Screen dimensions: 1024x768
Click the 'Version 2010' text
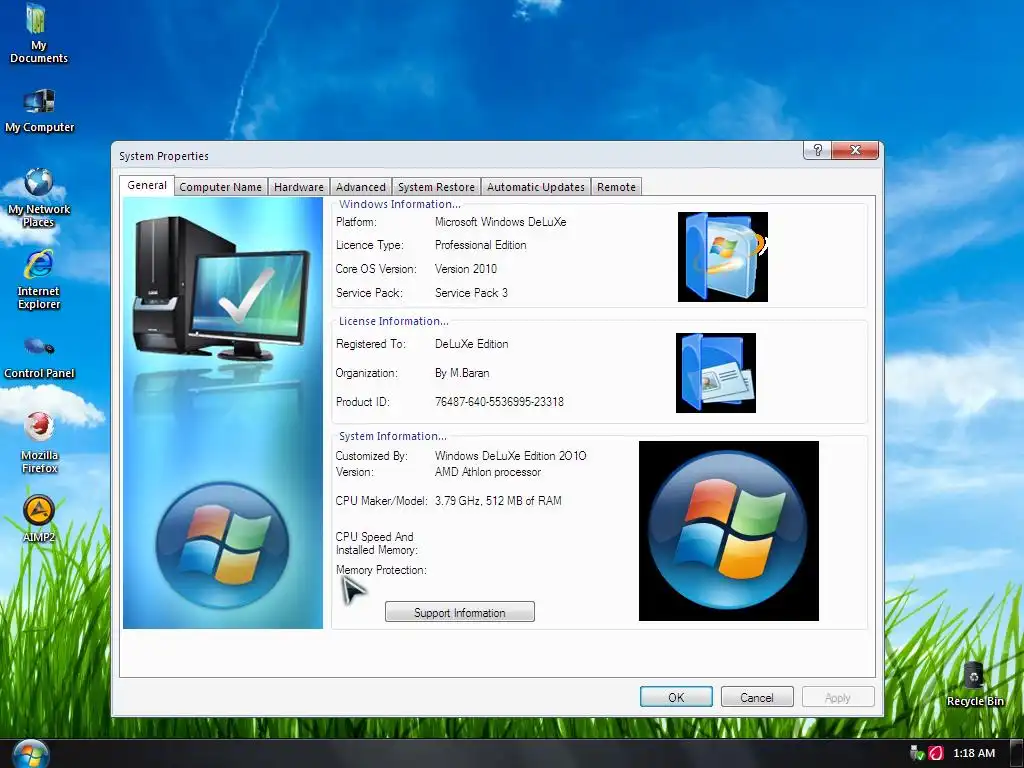click(466, 268)
